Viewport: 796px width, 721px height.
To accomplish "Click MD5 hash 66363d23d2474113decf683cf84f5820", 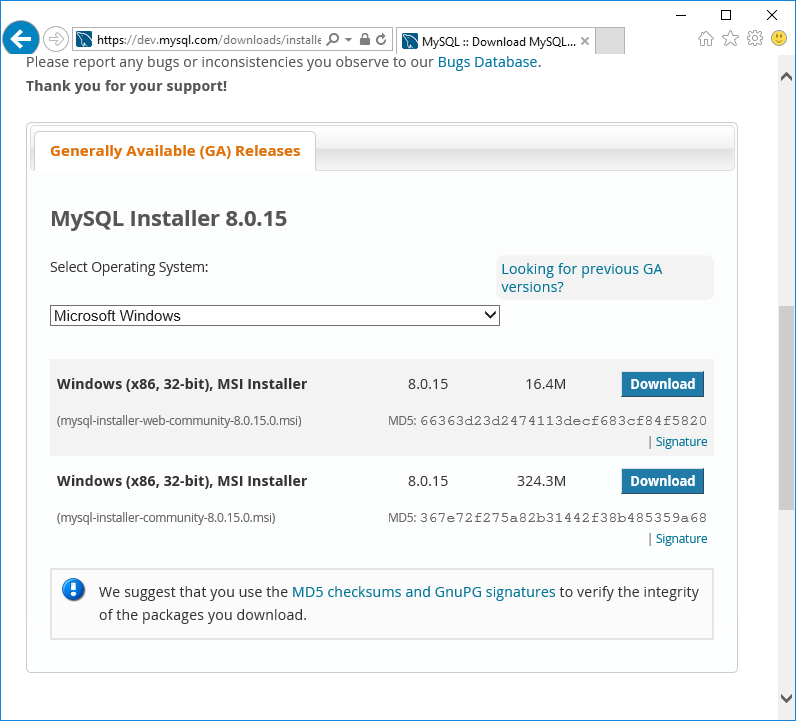I will click(563, 421).
